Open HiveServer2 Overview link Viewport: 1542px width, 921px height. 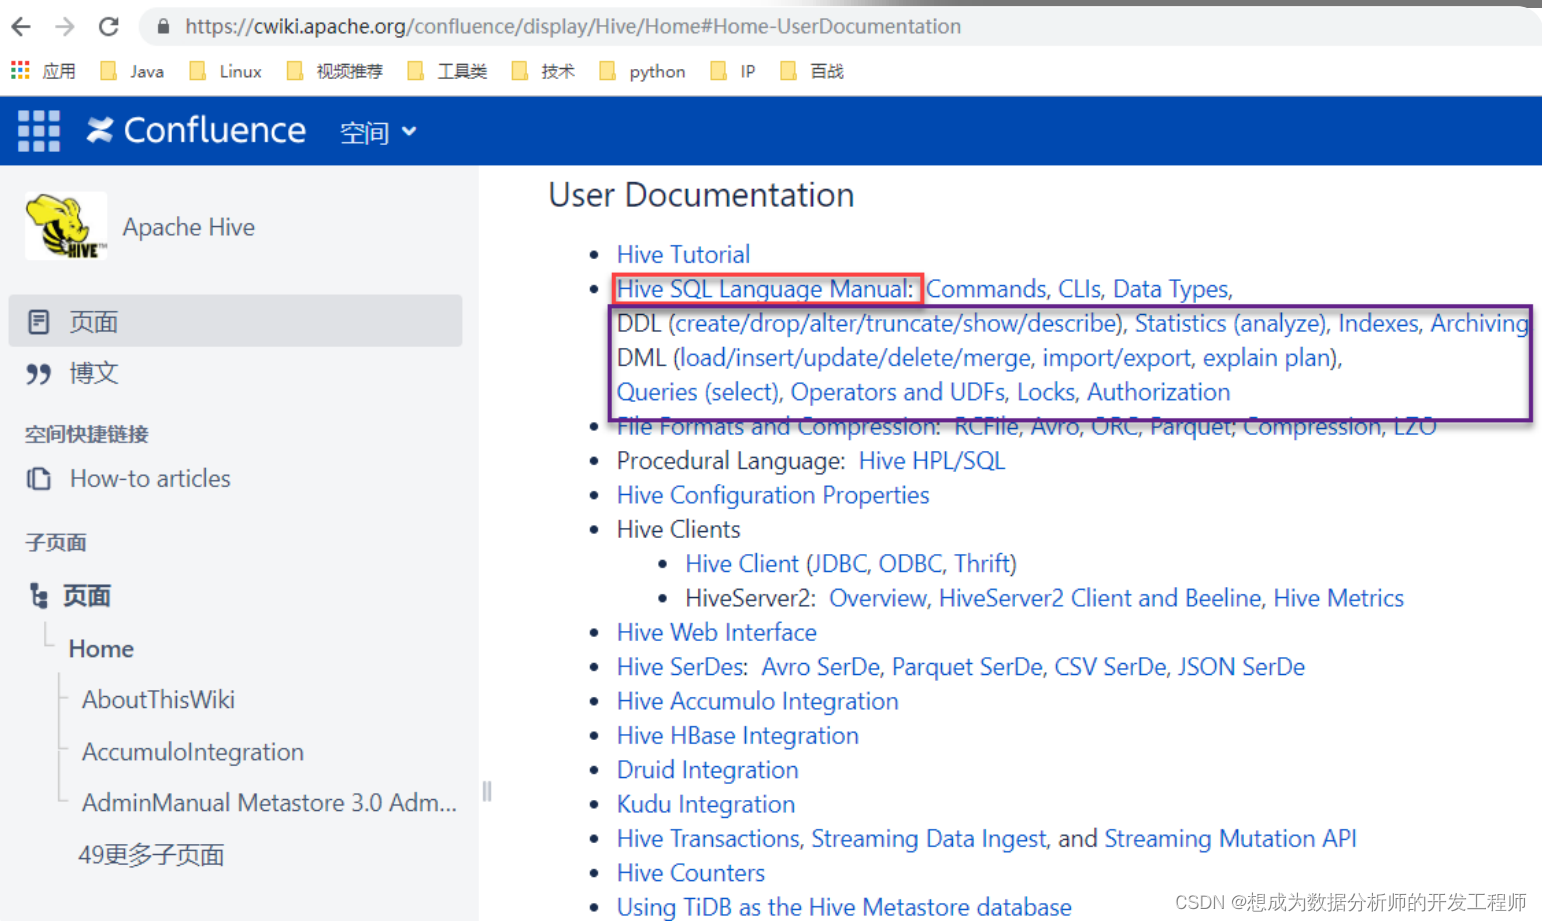click(877, 598)
